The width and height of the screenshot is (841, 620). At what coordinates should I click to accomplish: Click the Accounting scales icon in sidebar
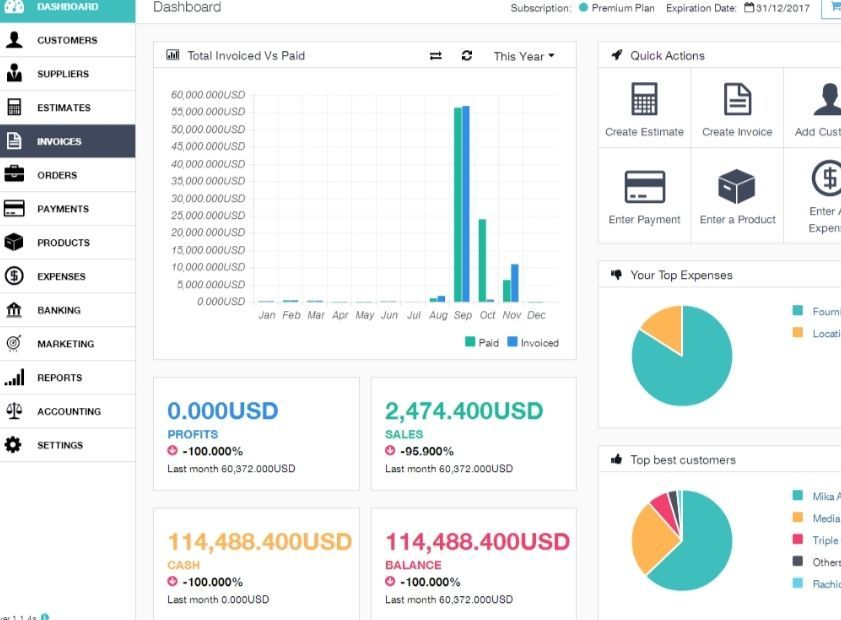tap(14, 411)
